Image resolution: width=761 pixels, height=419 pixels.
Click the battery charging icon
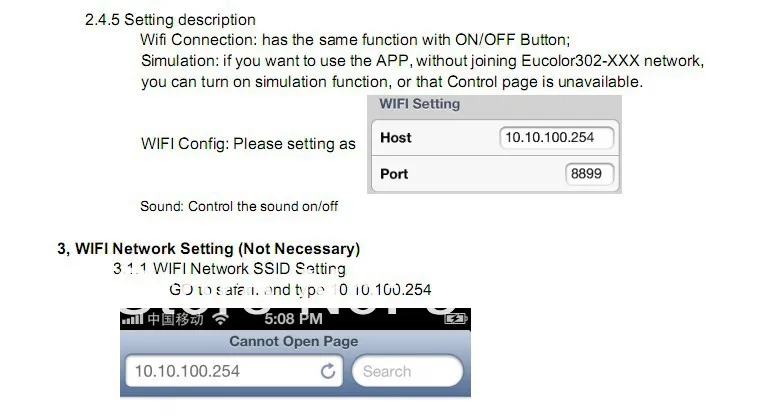click(x=456, y=319)
